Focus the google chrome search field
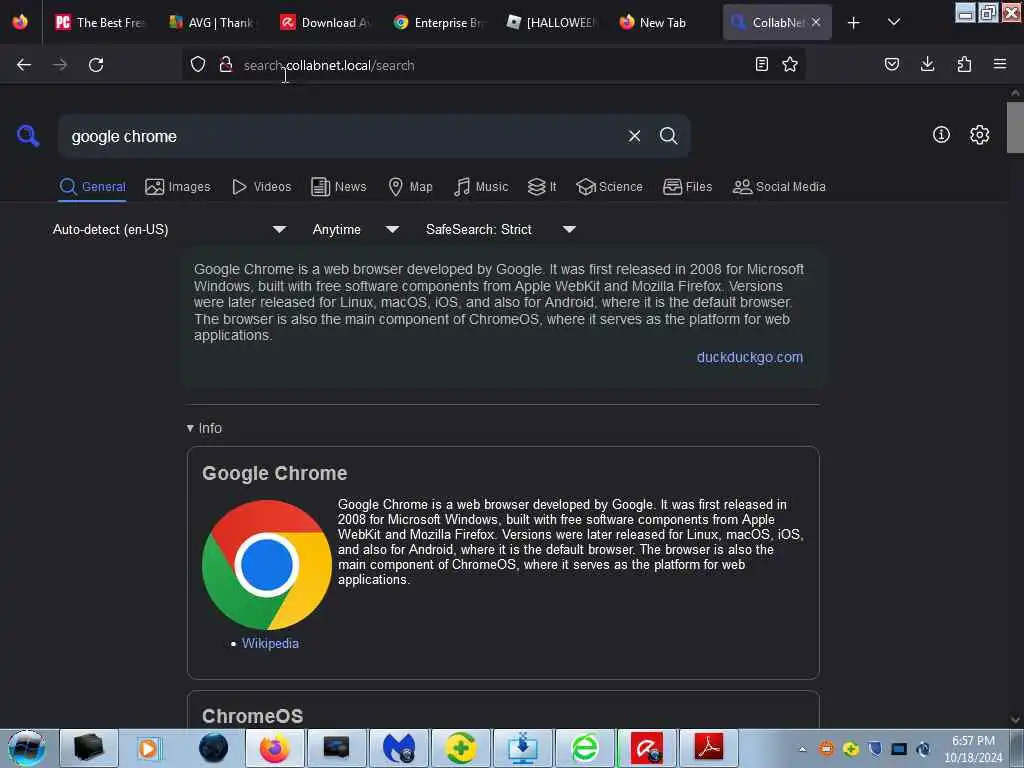Viewport: 1024px width, 768px height. point(343,136)
